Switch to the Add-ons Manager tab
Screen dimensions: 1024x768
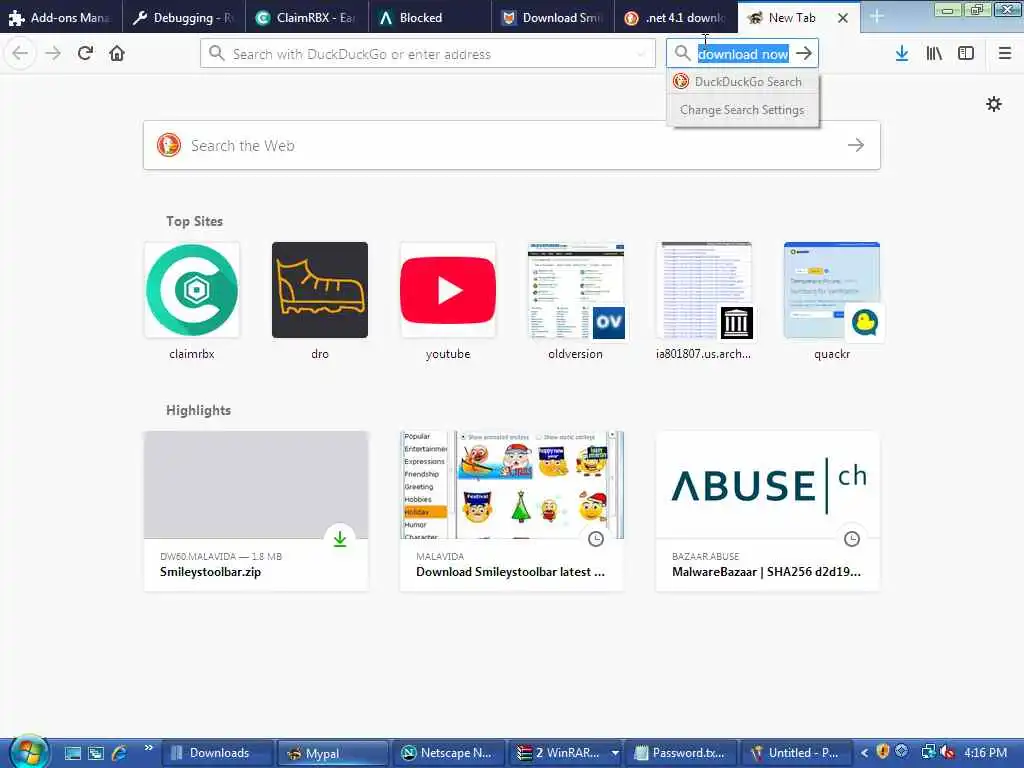pyautogui.click(x=61, y=18)
